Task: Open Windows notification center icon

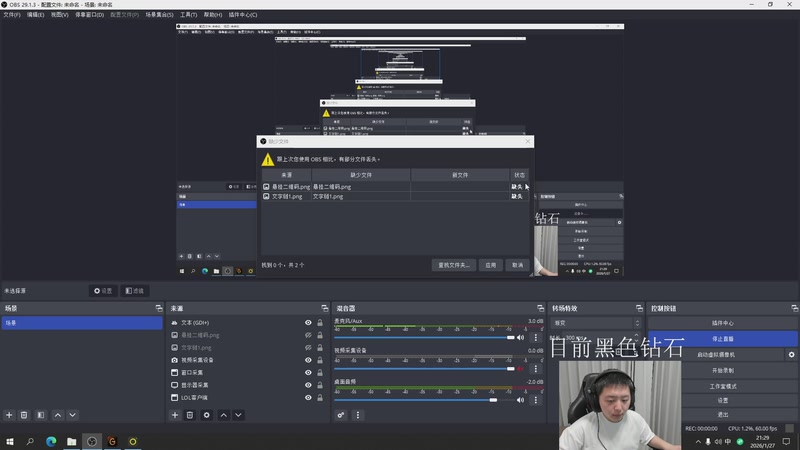Action: click(786, 442)
